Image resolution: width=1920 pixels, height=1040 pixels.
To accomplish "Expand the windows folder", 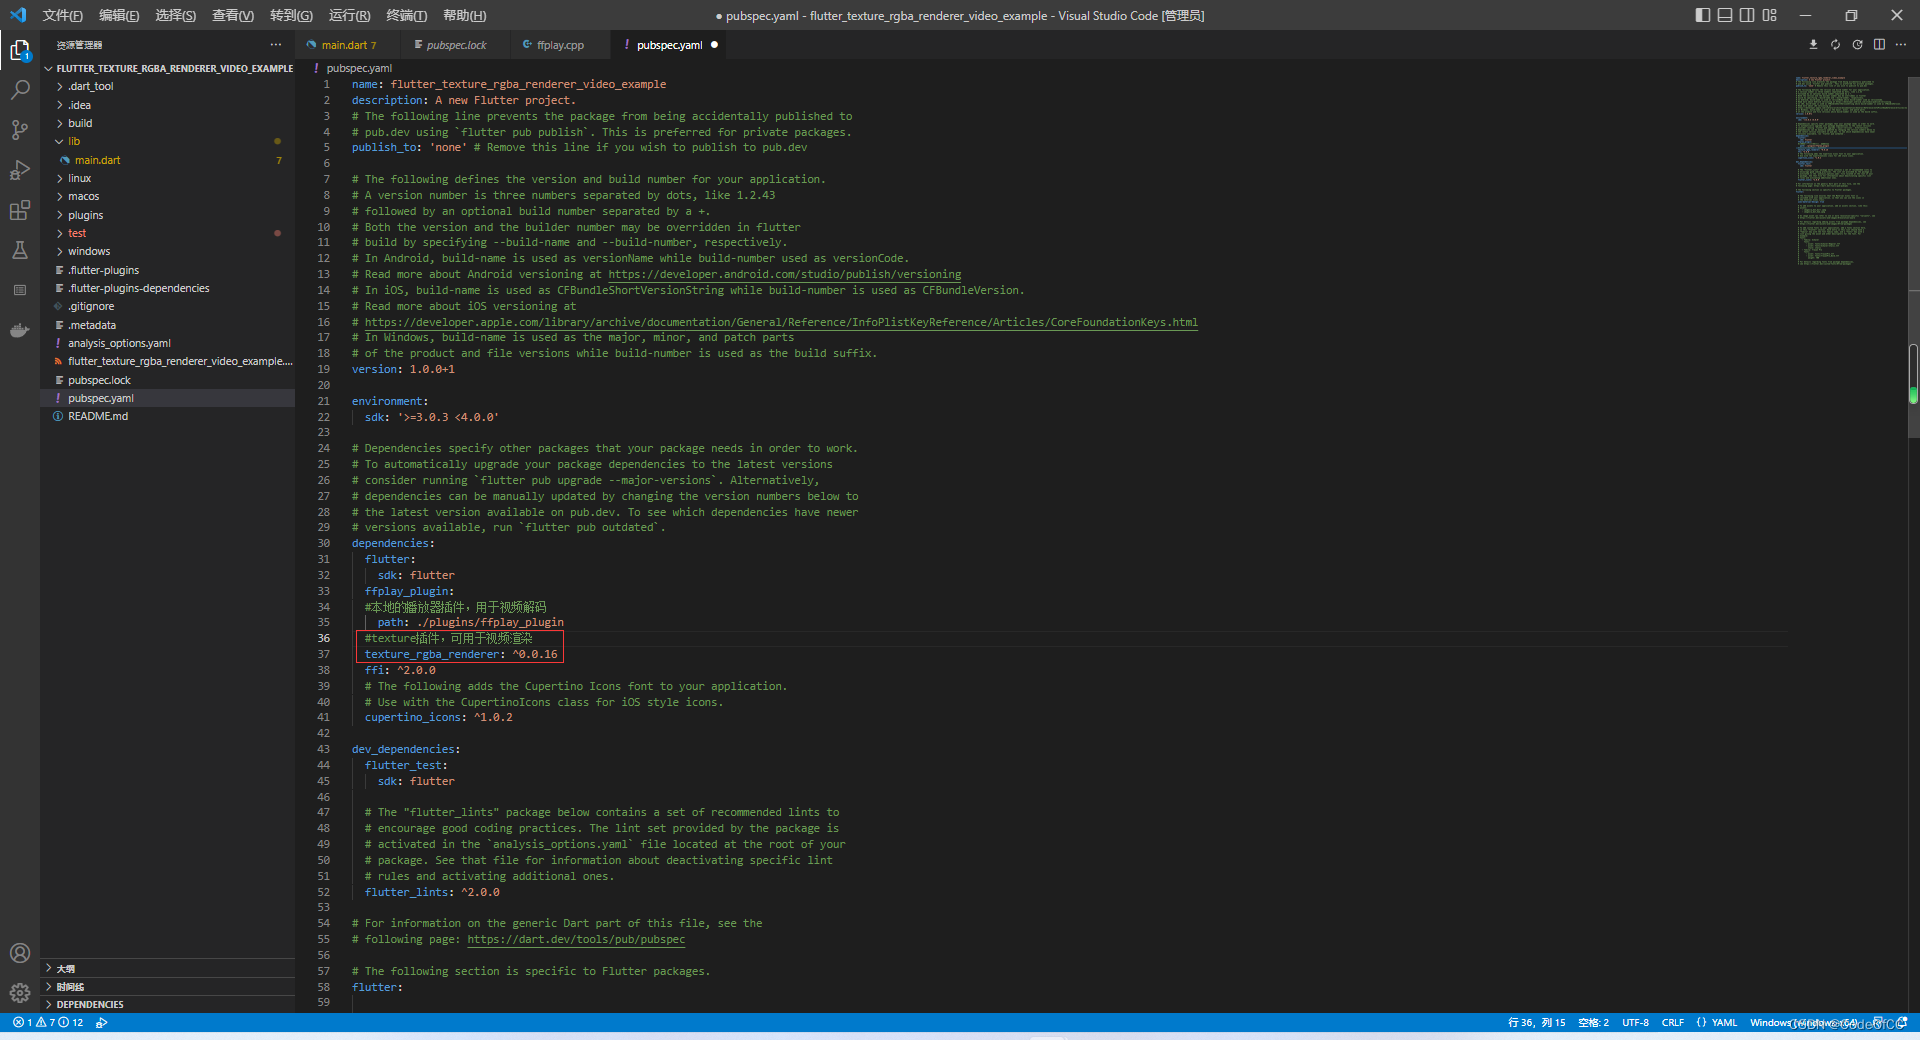I will (x=168, y=251).
